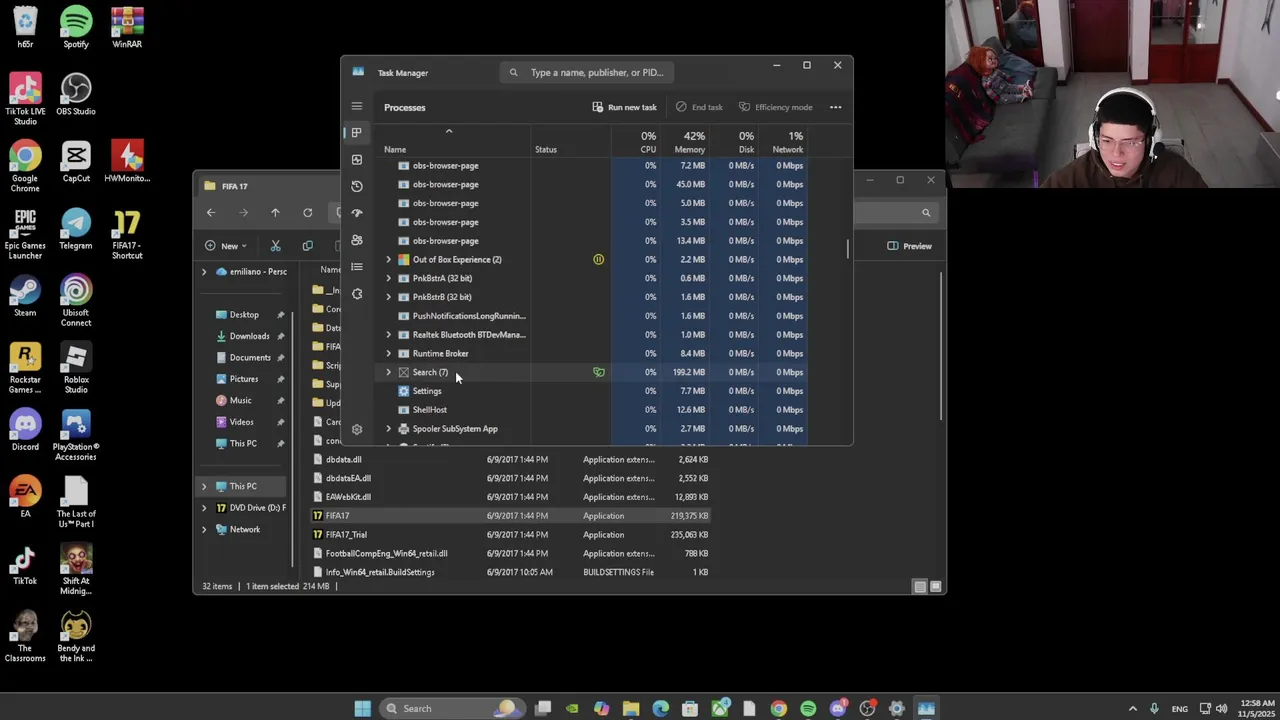Select Discord desktop icon
Screen dimensions: 1280x720
[x=25, y=430]
